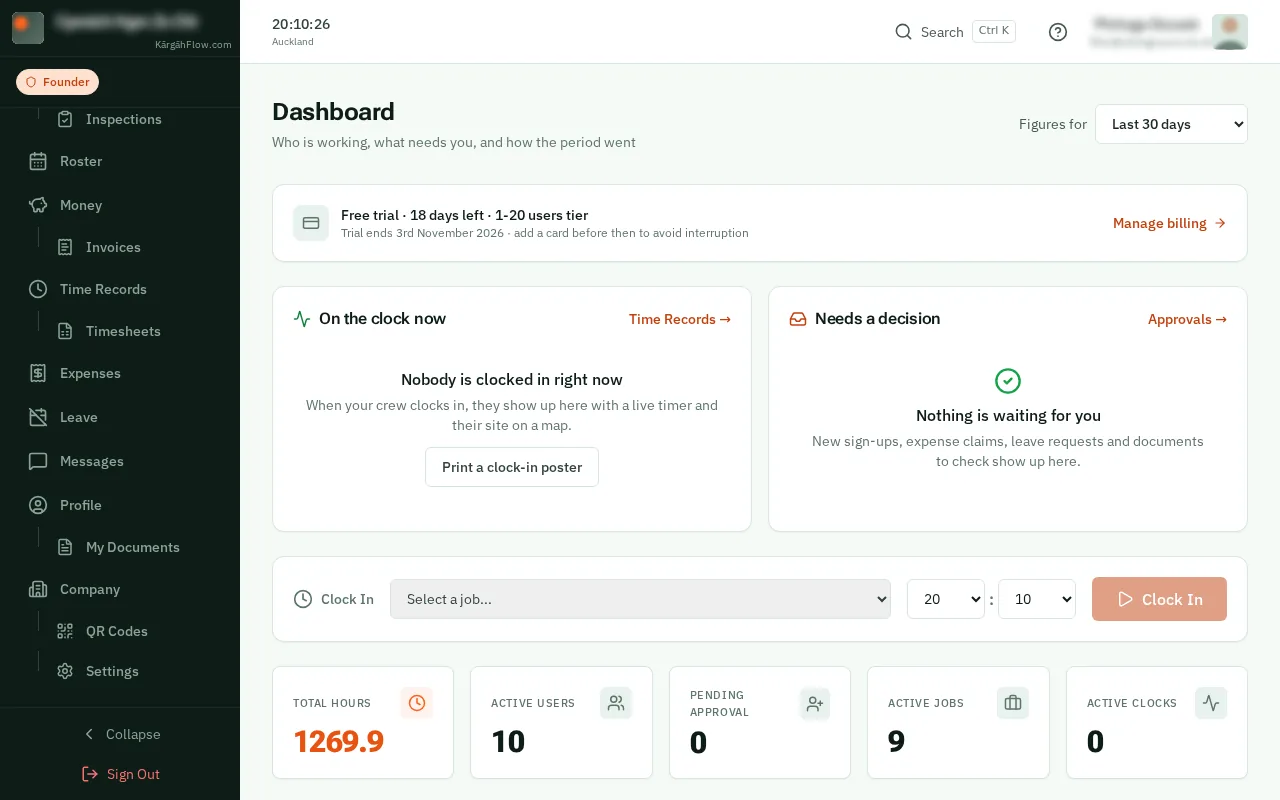The image size is (1280, 800).
Task: Open Expenses in the sidebar
Action: click(75, 373)
